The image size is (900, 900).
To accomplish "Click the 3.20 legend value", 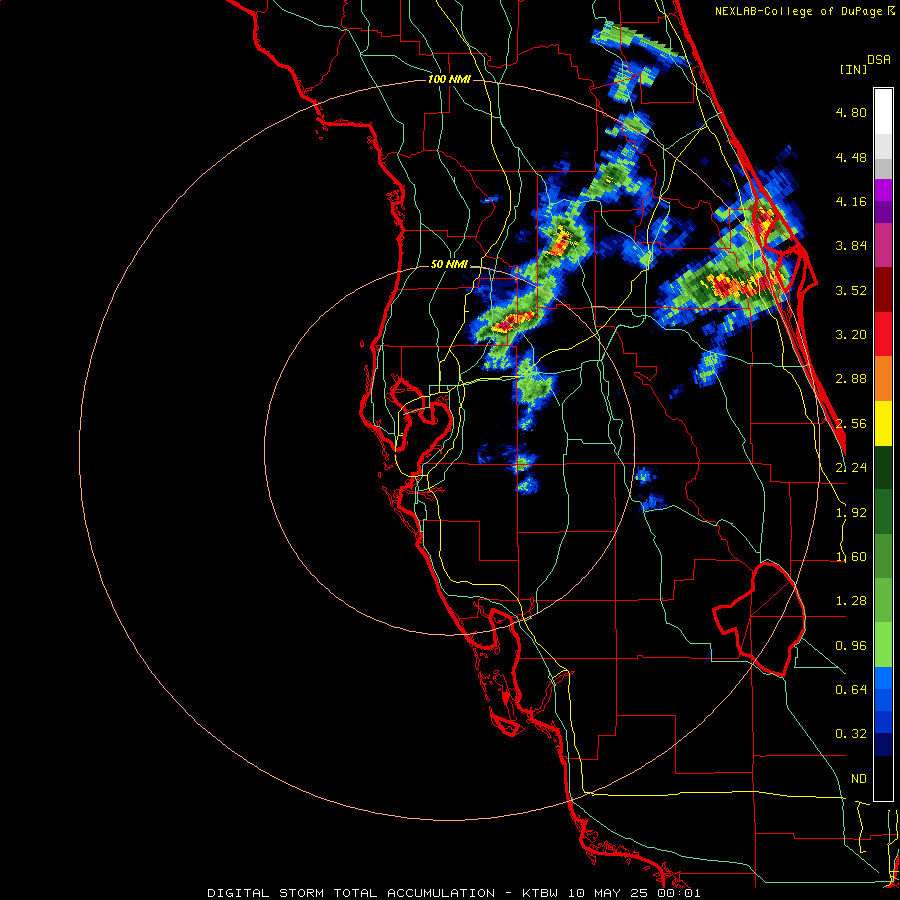I will tap(851, 335).
